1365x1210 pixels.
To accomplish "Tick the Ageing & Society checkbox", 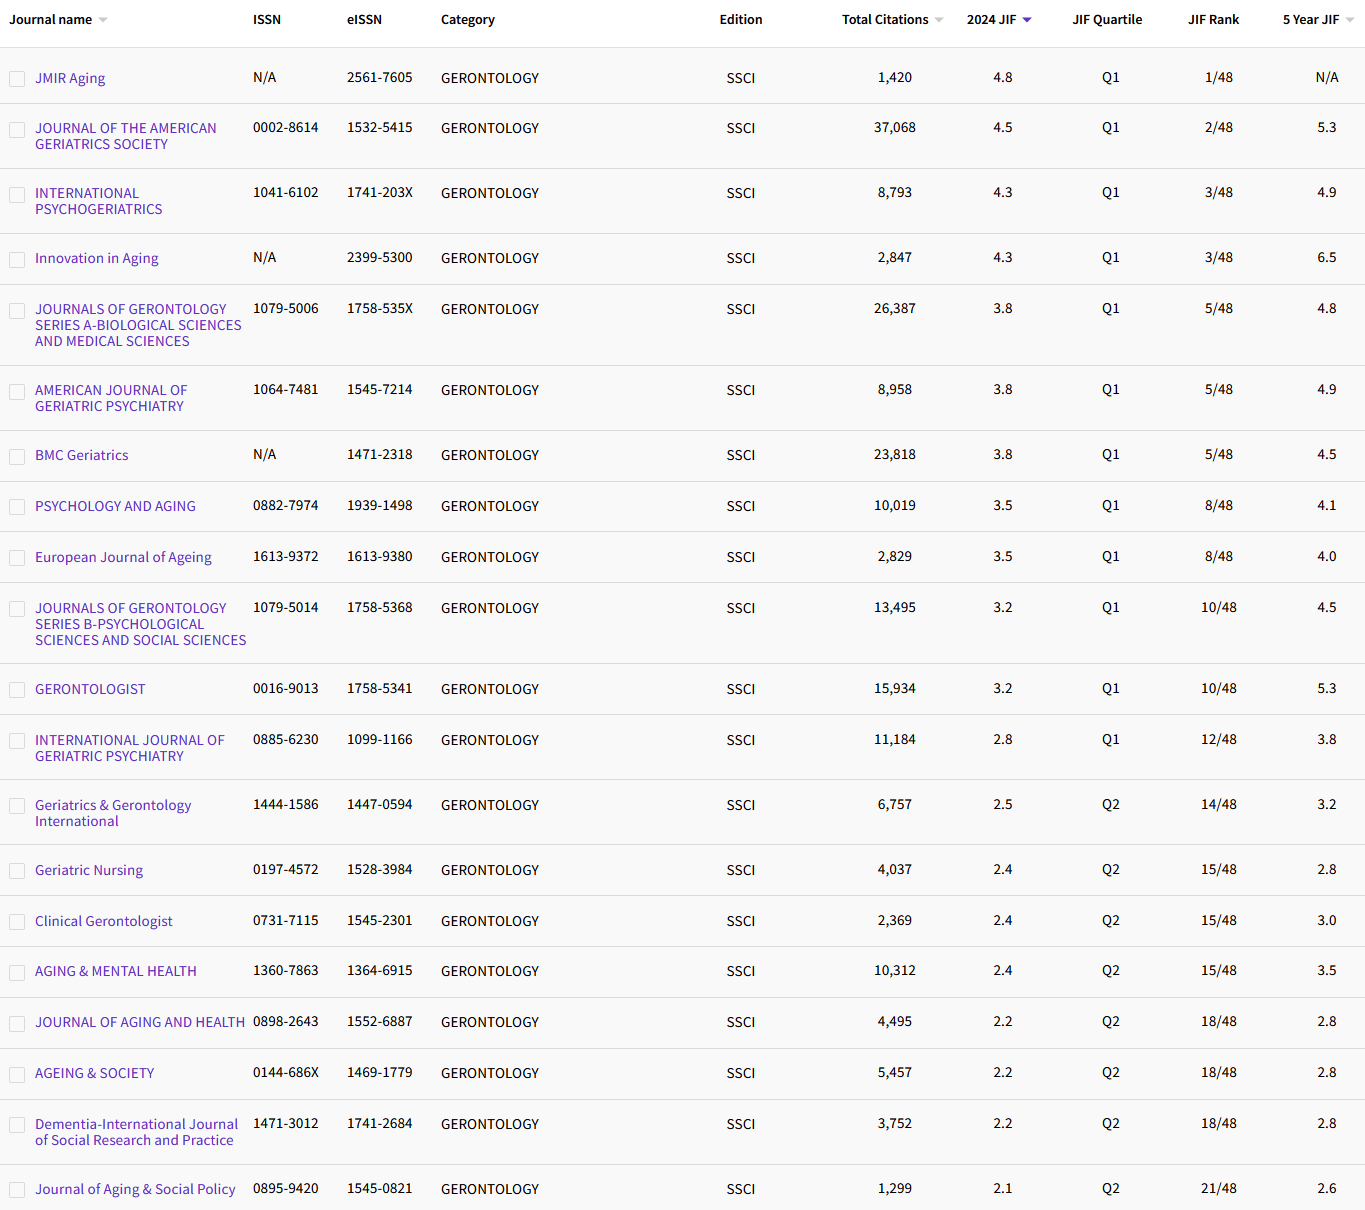I will [x=17, y=1075].
